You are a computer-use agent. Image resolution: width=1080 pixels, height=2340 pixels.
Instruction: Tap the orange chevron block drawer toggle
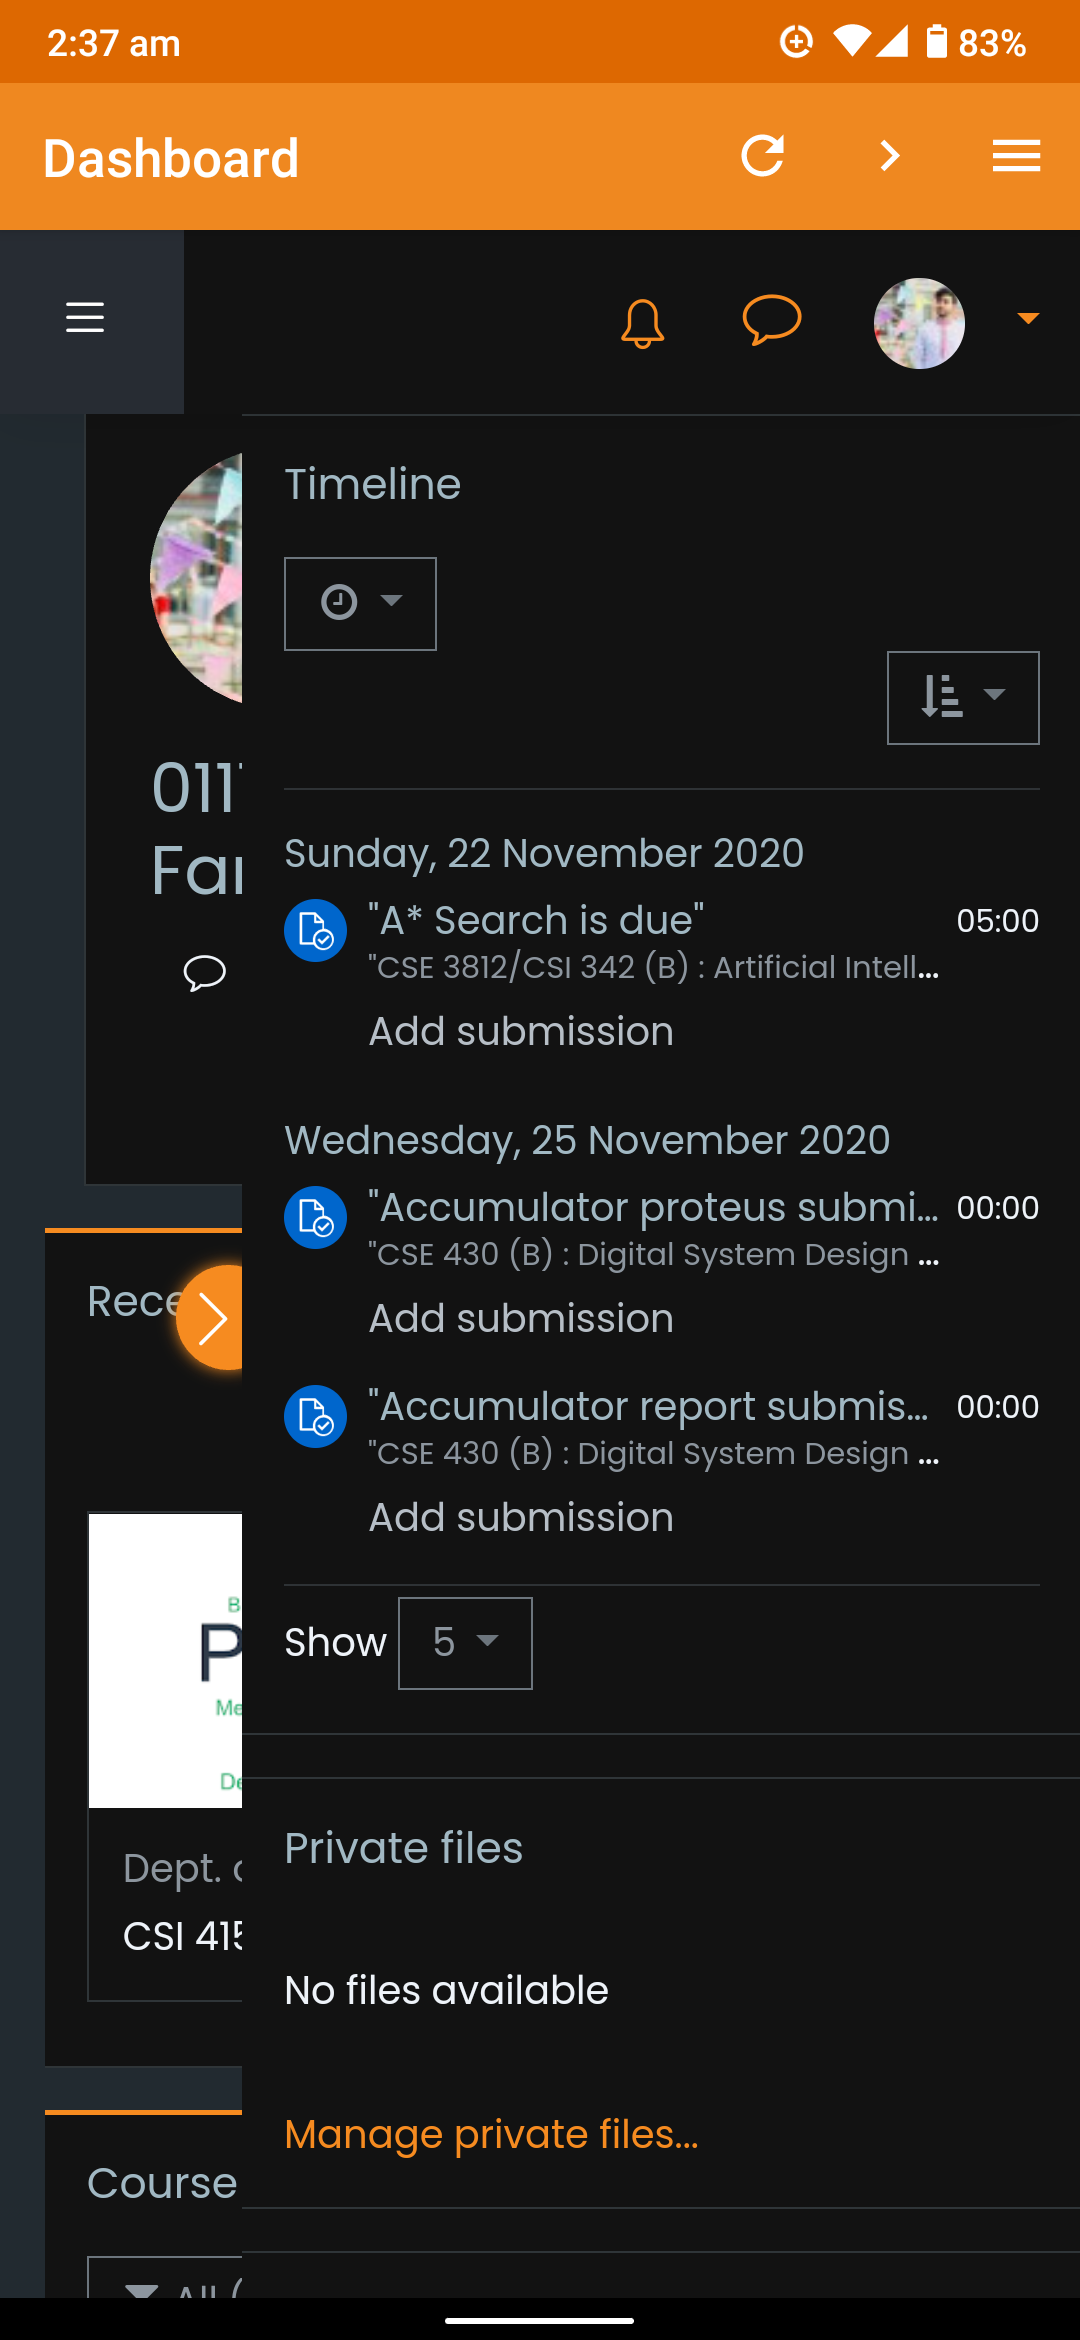[x=211, y=1318]
